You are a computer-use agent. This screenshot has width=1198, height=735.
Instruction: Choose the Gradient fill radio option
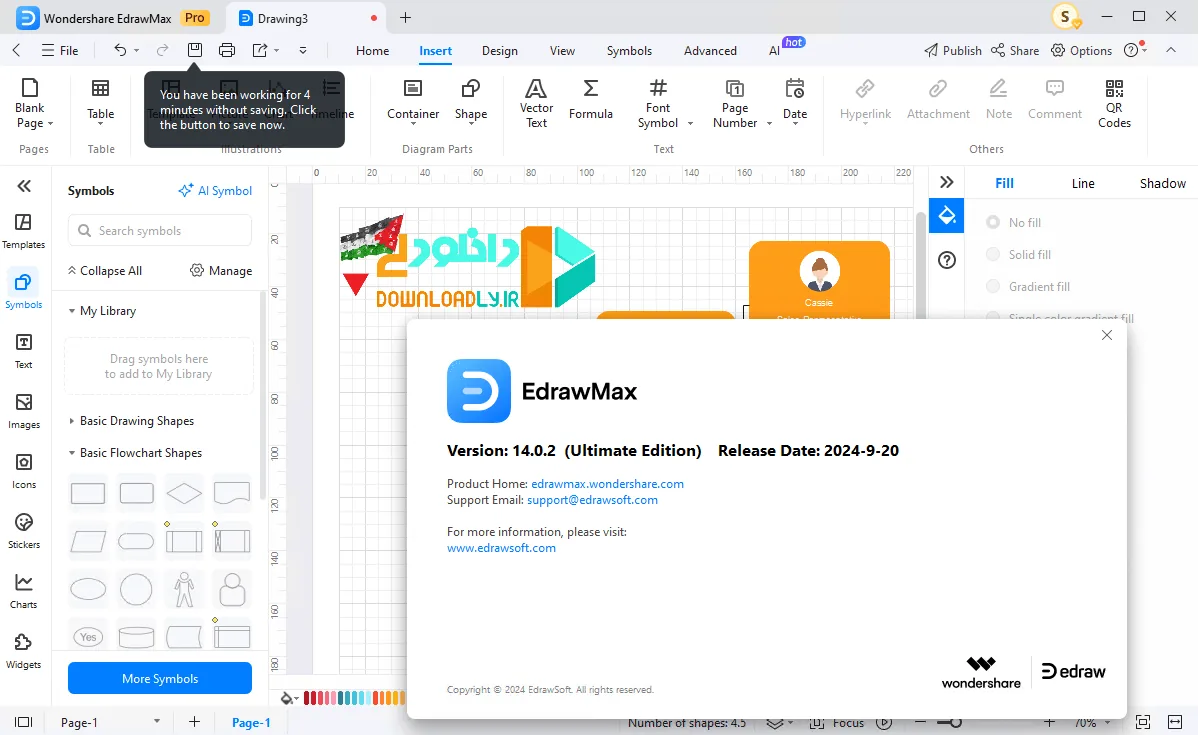click(992, 287)
